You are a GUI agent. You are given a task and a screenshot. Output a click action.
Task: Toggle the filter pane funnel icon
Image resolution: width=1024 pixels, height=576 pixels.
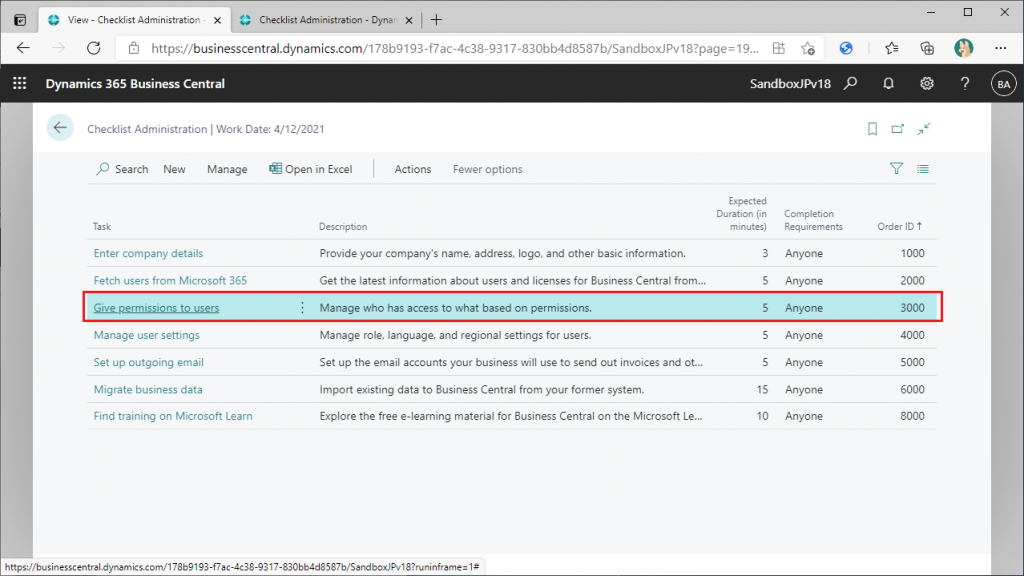896,168
